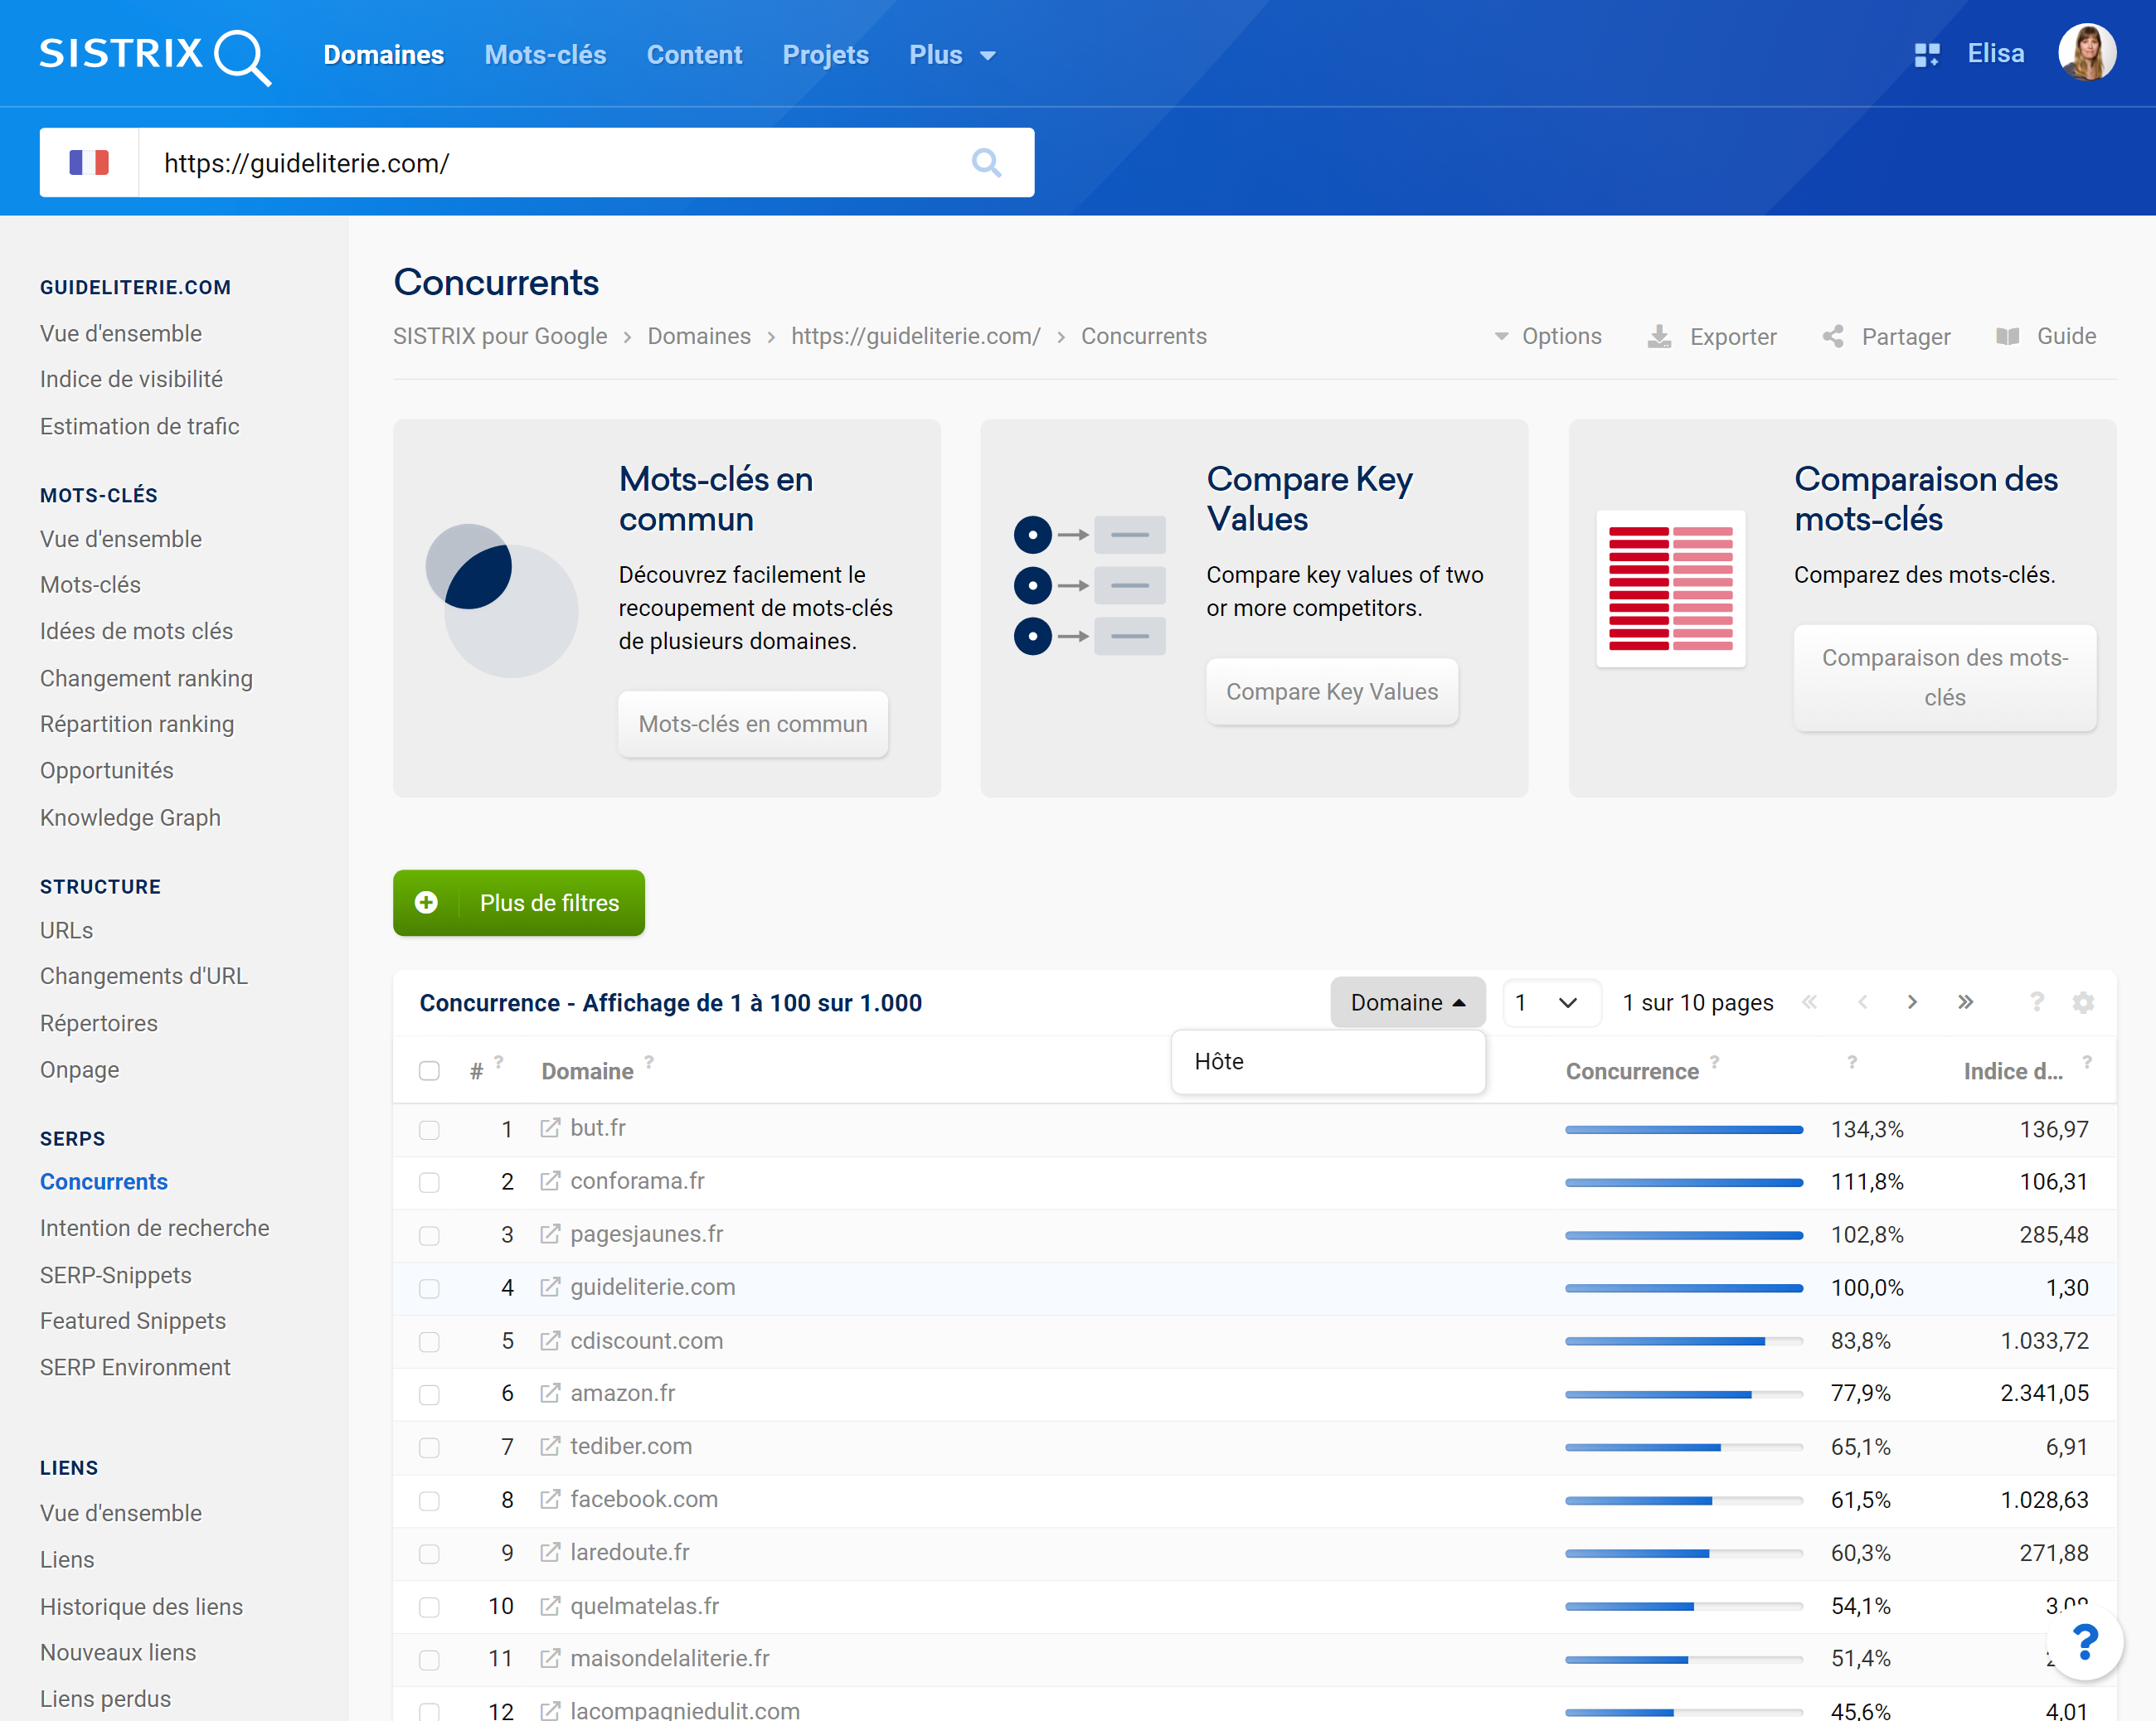The height and width of the screenshot is (1721, 2156).
Task: Open Intention de recherche in sidebar
Action: click(155, 1228)
